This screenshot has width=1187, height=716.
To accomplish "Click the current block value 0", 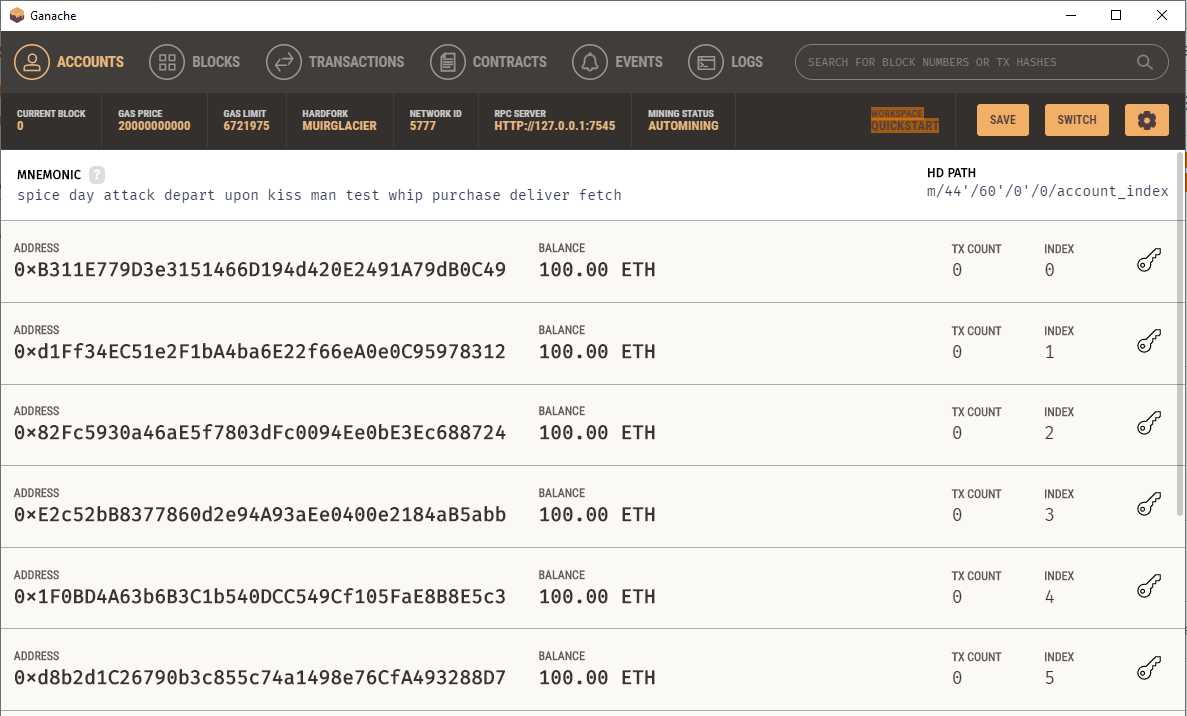I will point(20,126).
